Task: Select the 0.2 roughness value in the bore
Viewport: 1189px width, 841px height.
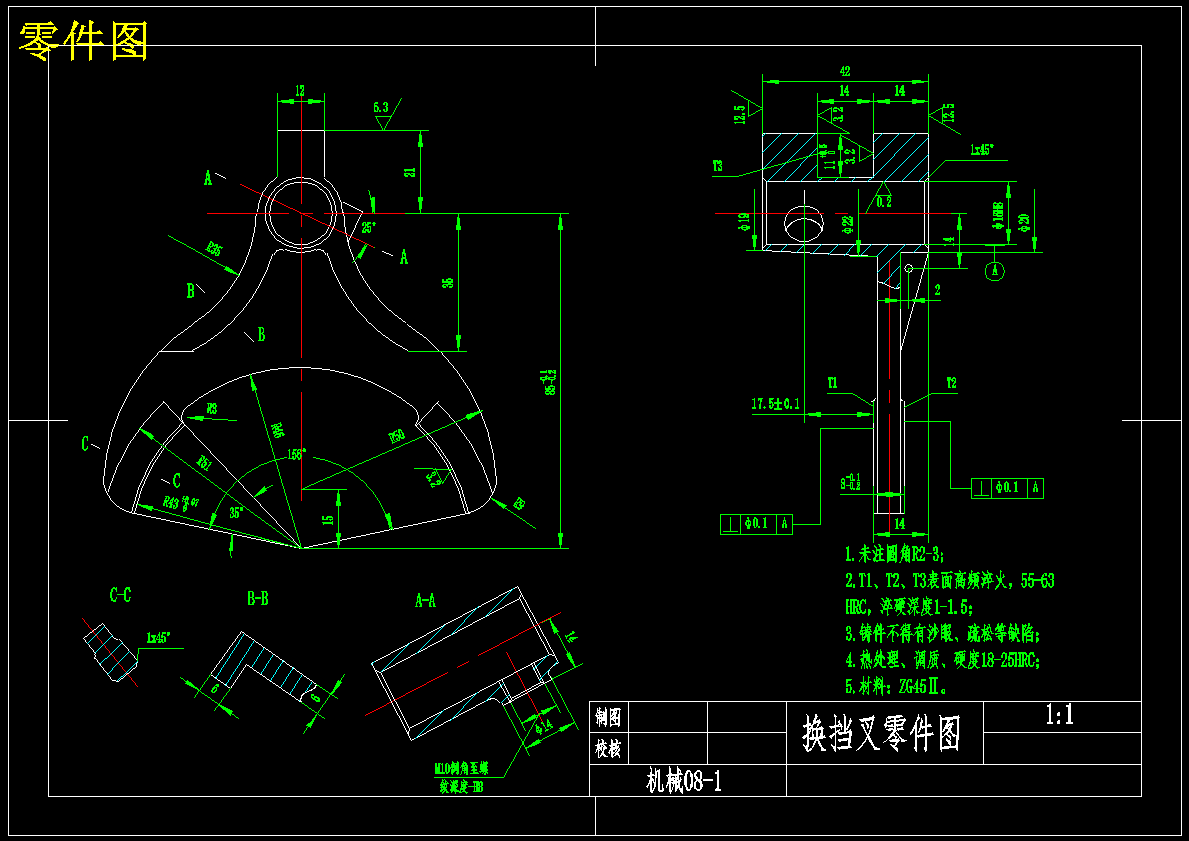Action: (884, 203)
